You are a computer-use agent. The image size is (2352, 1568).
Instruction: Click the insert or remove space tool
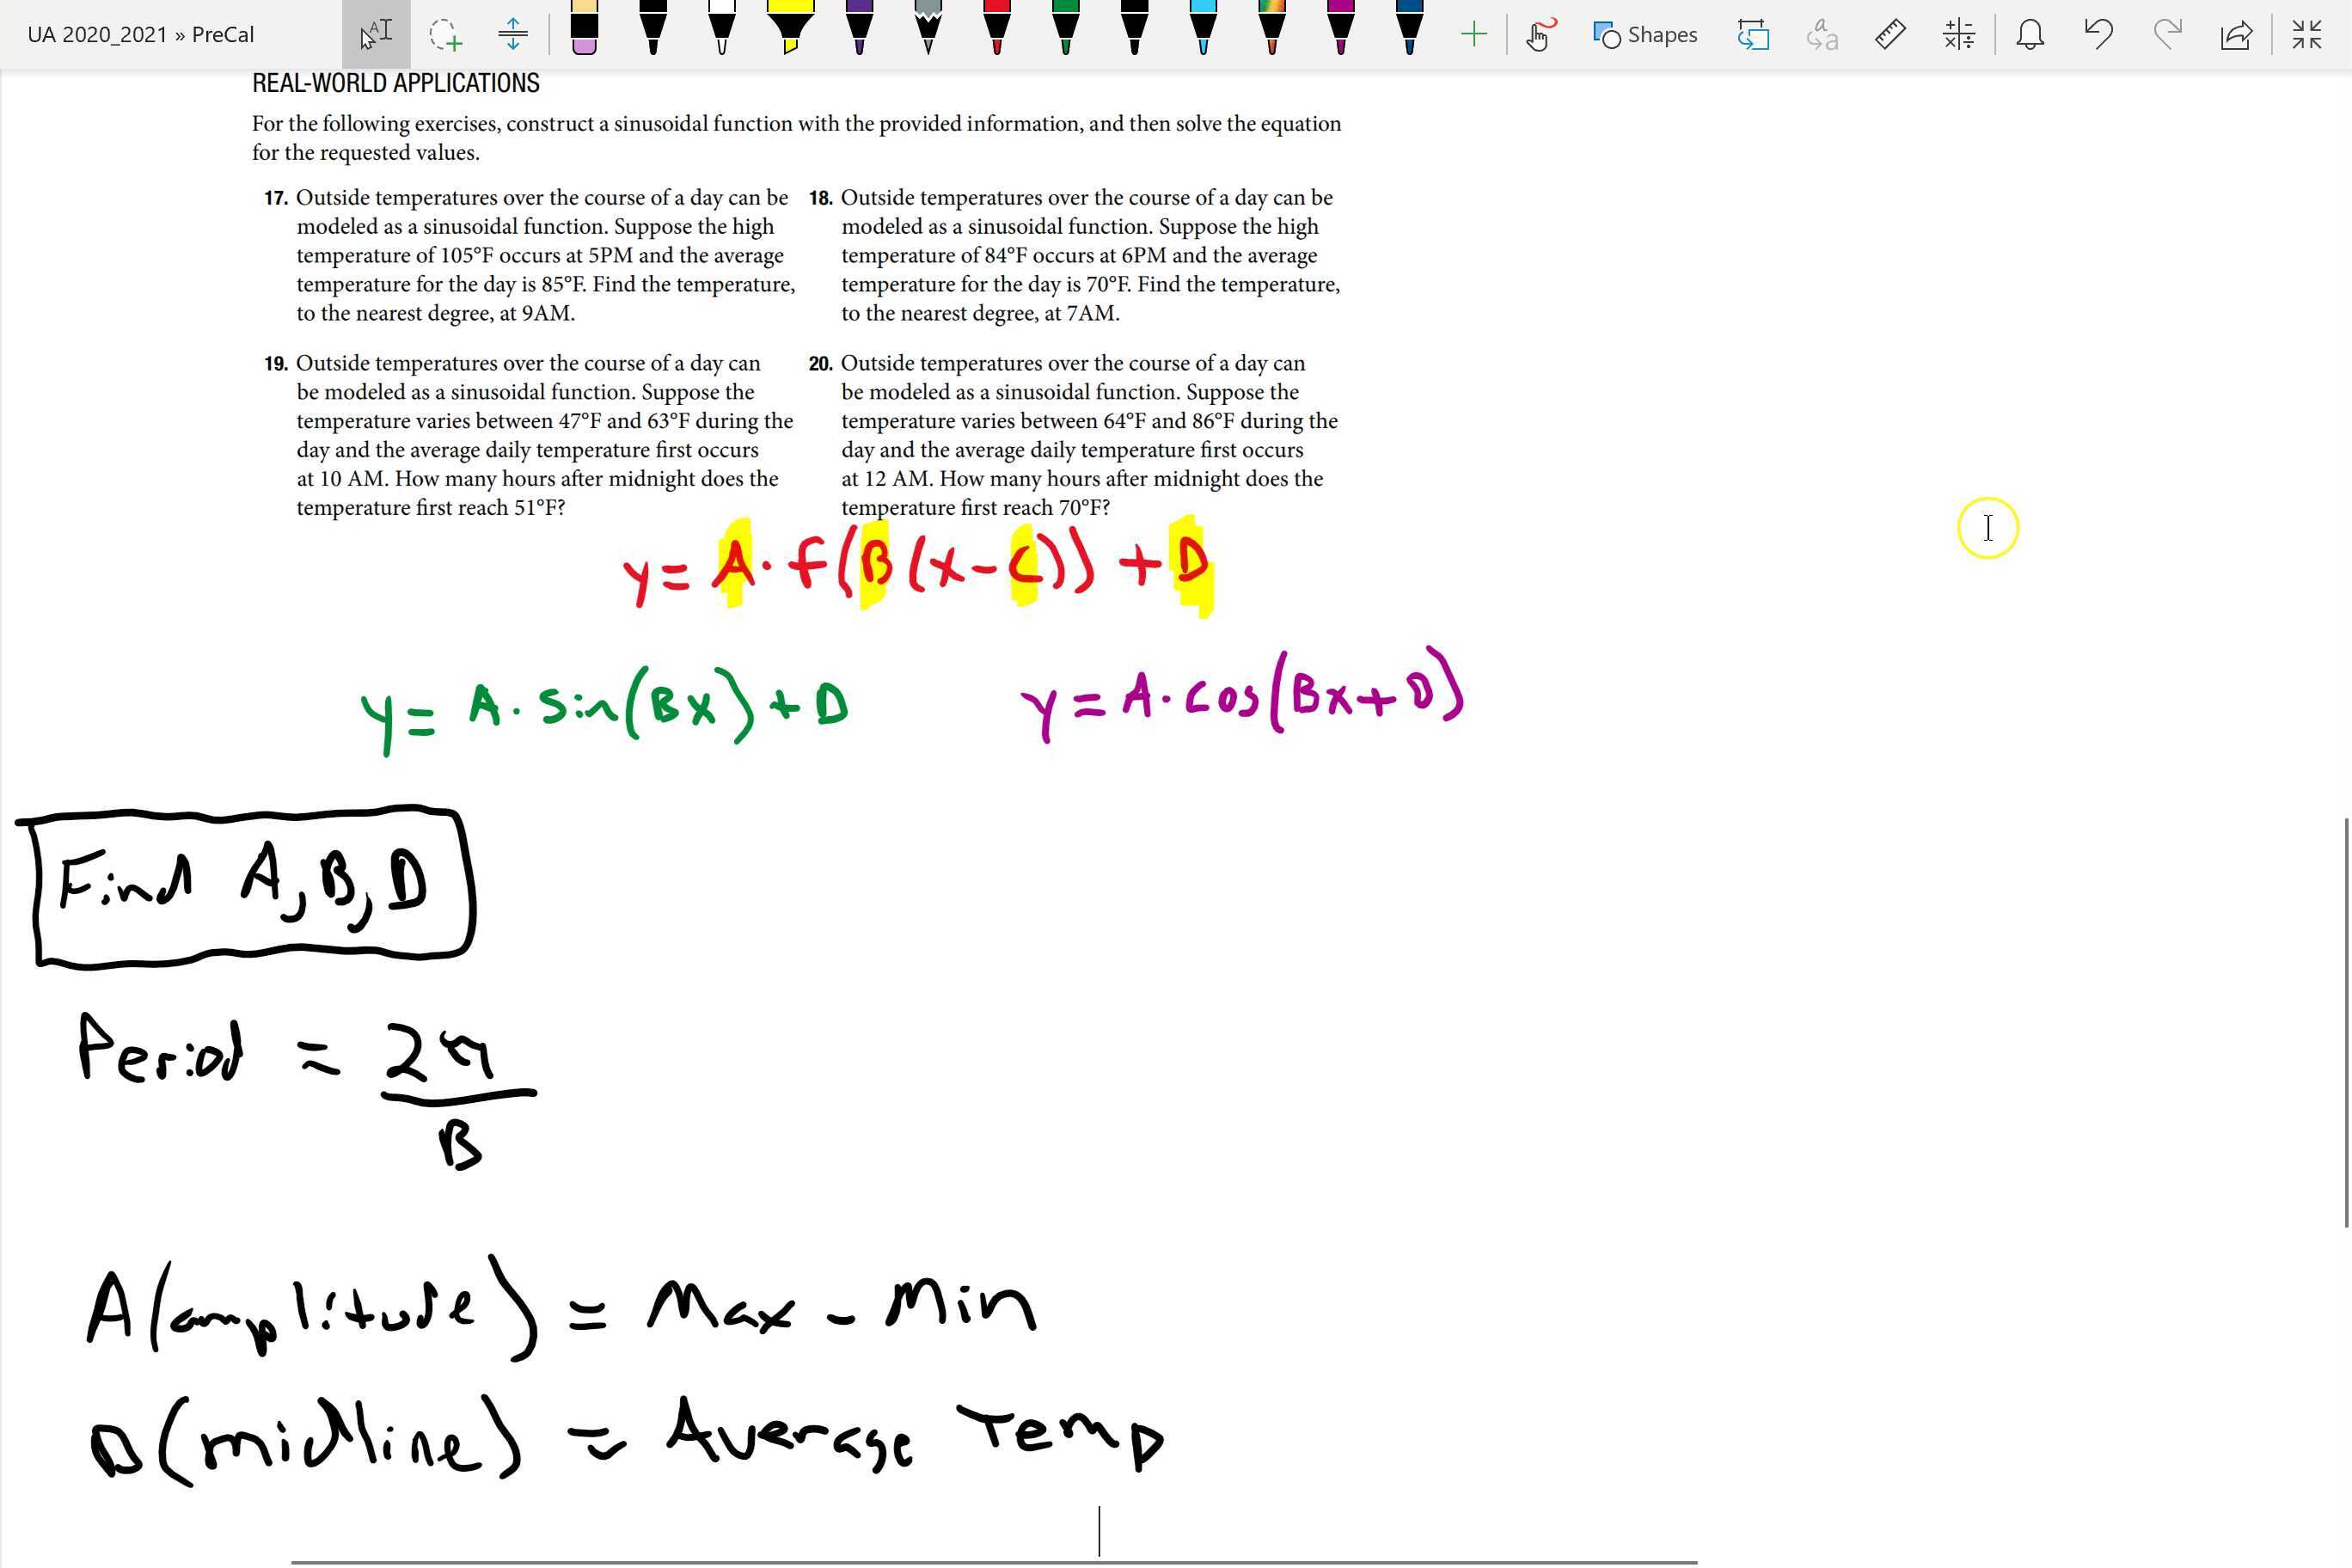click(x=513, y=35)
